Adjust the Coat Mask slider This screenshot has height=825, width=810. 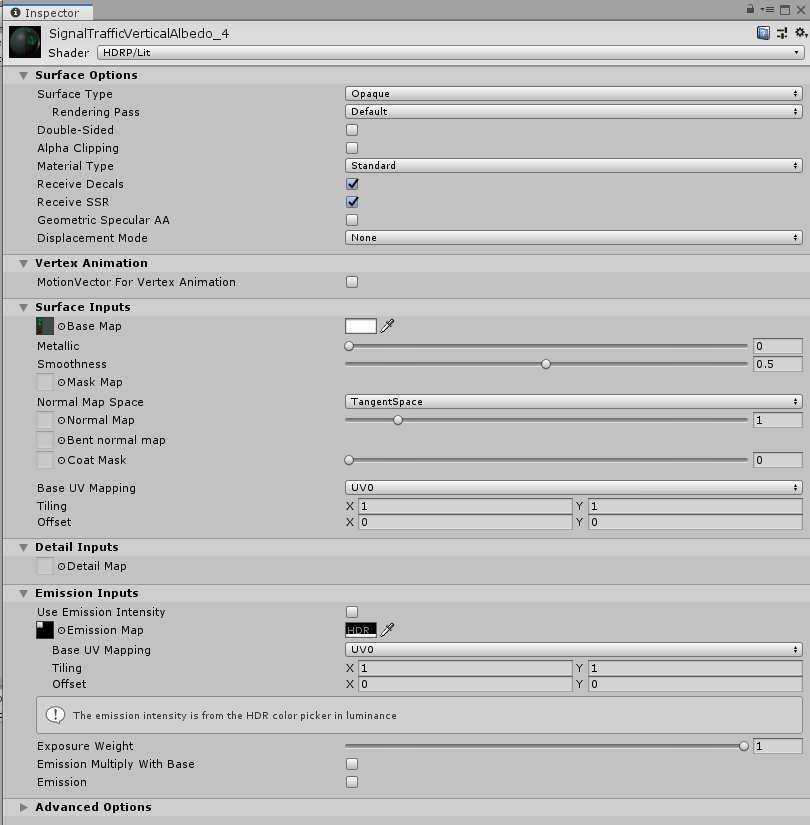tap(546, 460)
